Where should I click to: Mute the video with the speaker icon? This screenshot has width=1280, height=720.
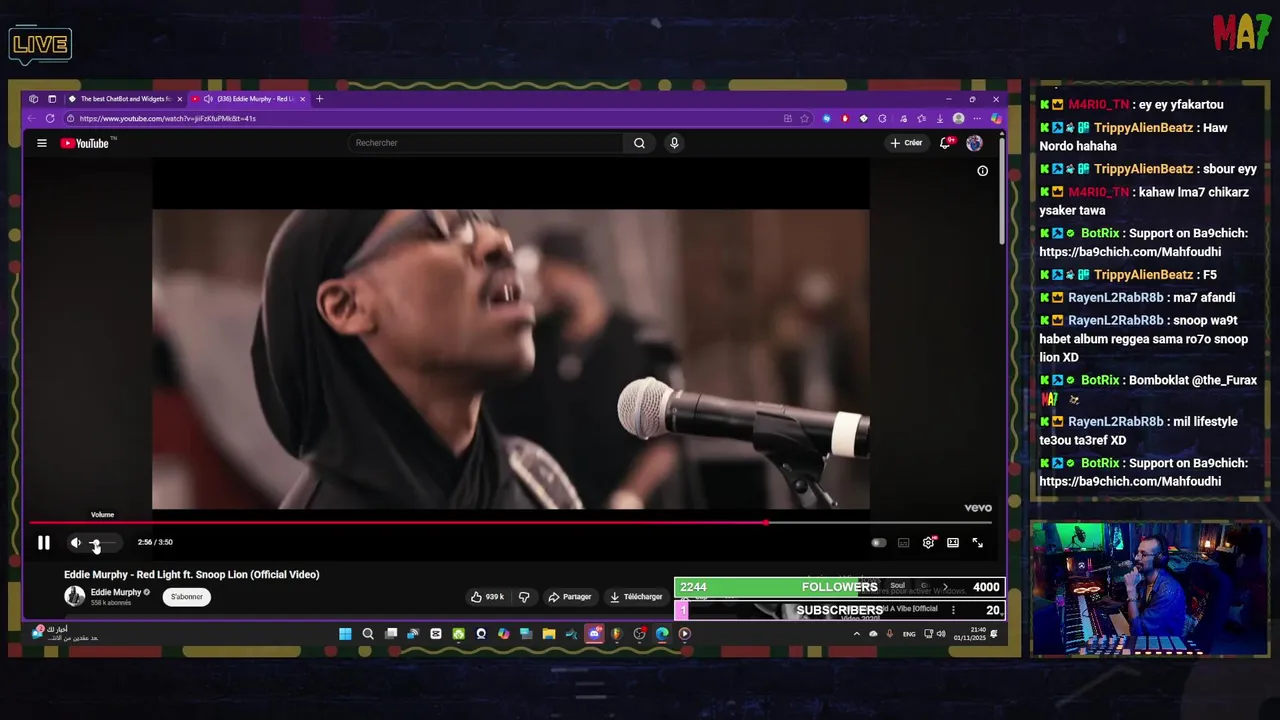point(76,543)
